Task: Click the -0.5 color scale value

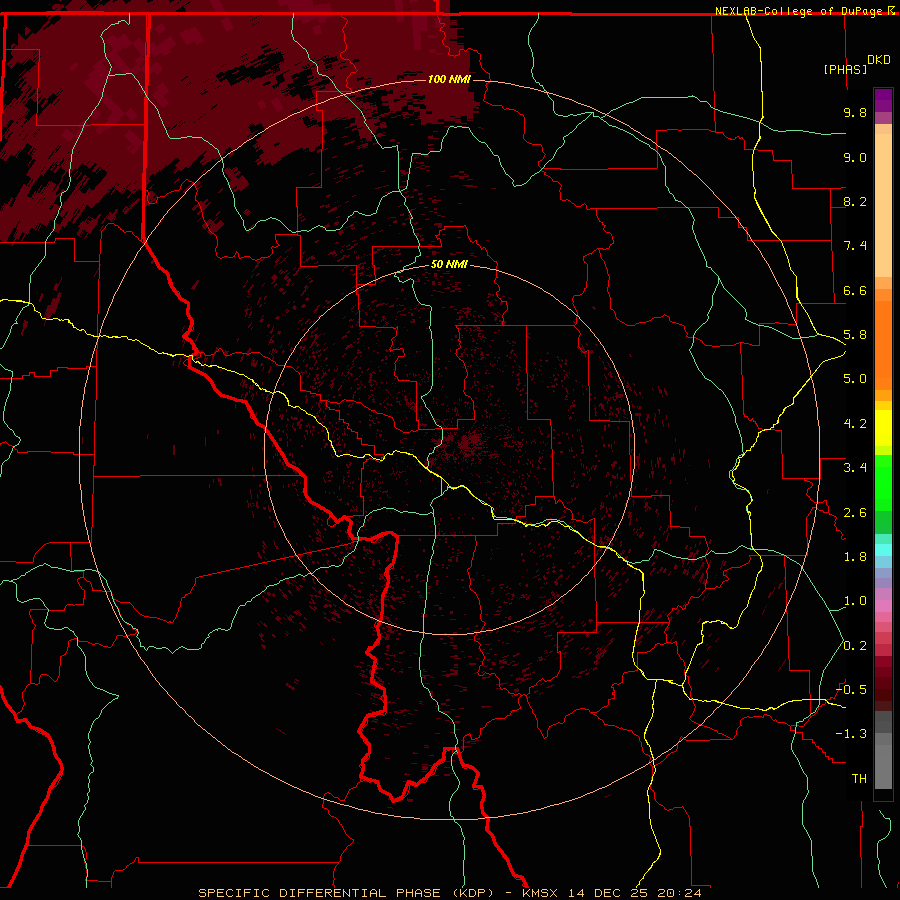Action: (851, 690)
